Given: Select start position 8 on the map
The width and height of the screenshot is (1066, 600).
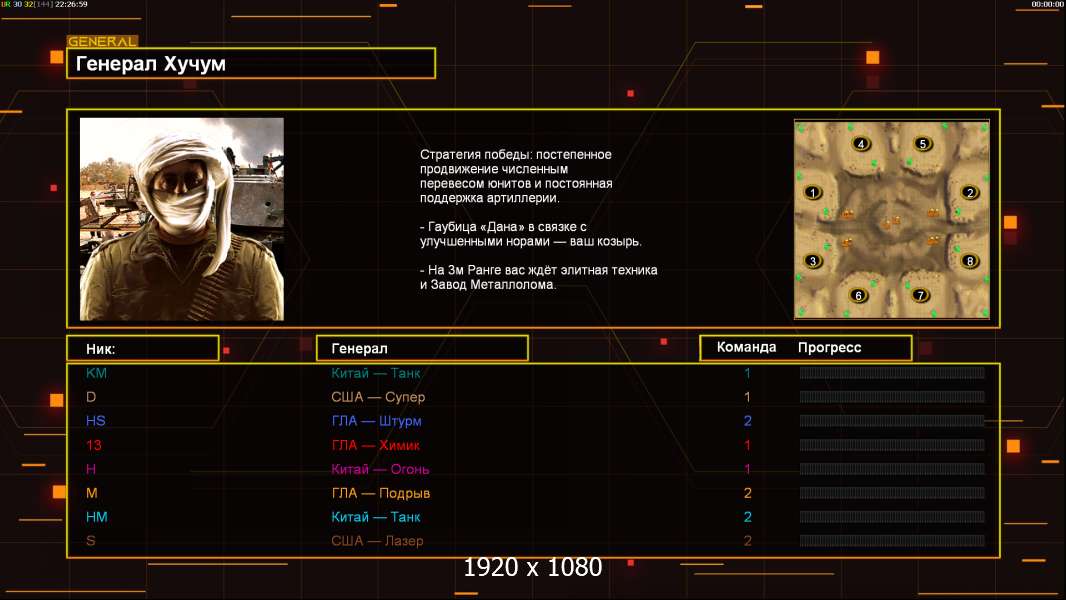Looking at the screenshot, I should tap(970, 261).
